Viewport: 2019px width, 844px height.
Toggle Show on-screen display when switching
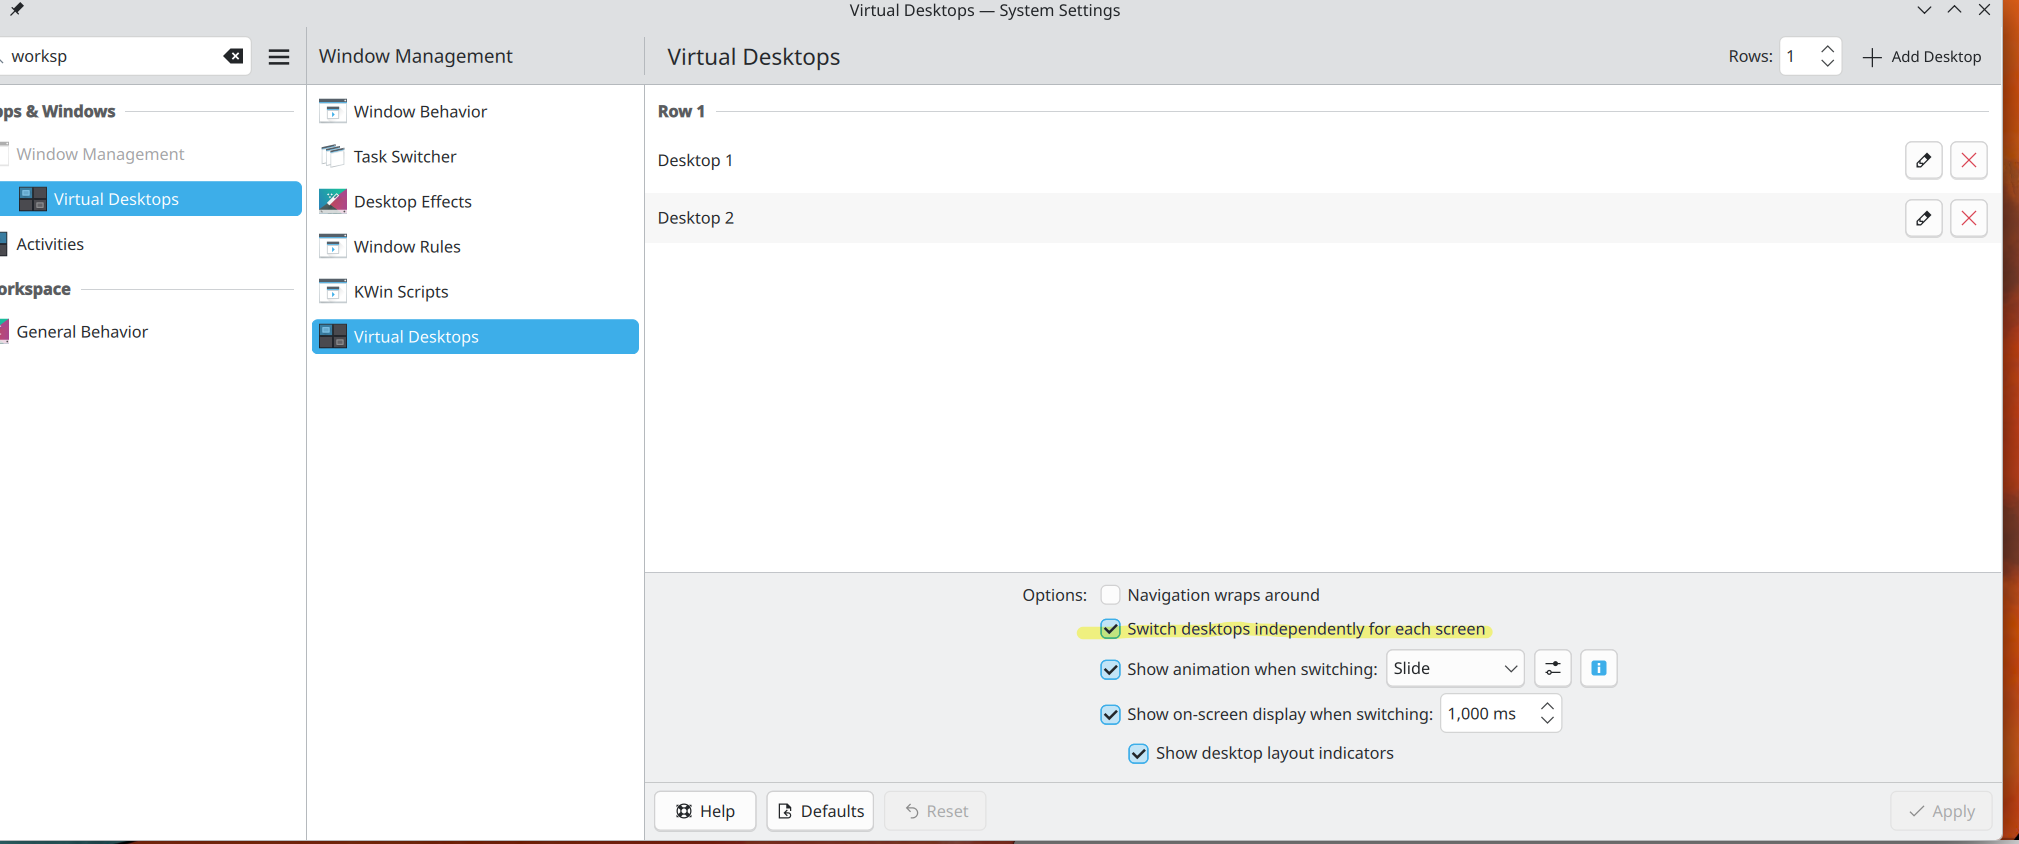(1110, 714)
